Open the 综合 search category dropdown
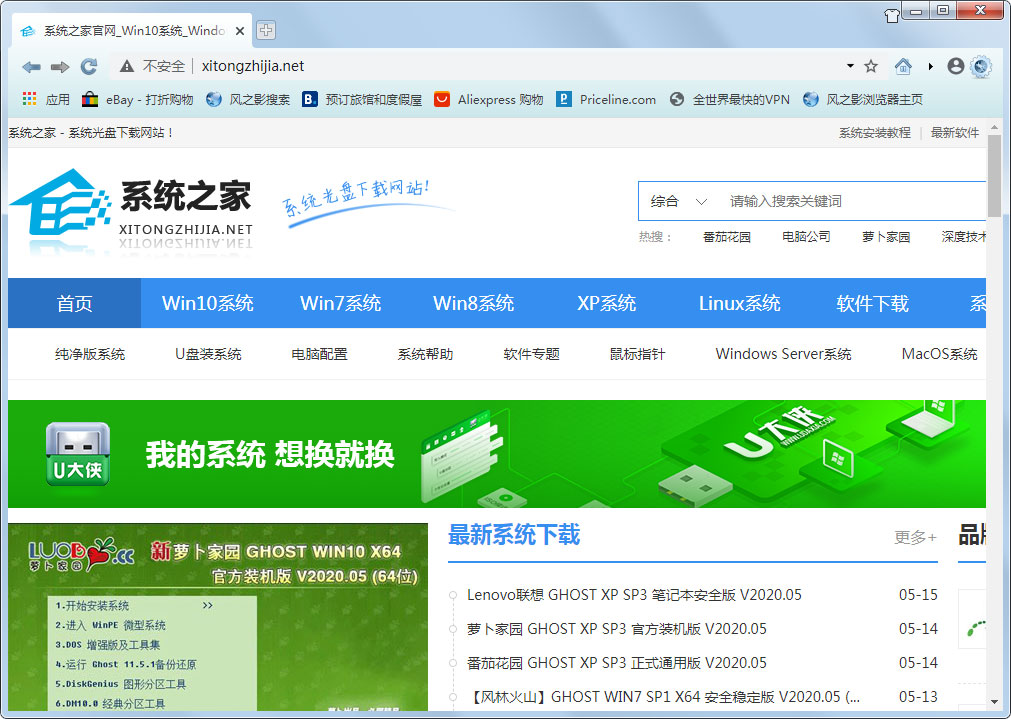1011x719 pixels. pos(679,201)
